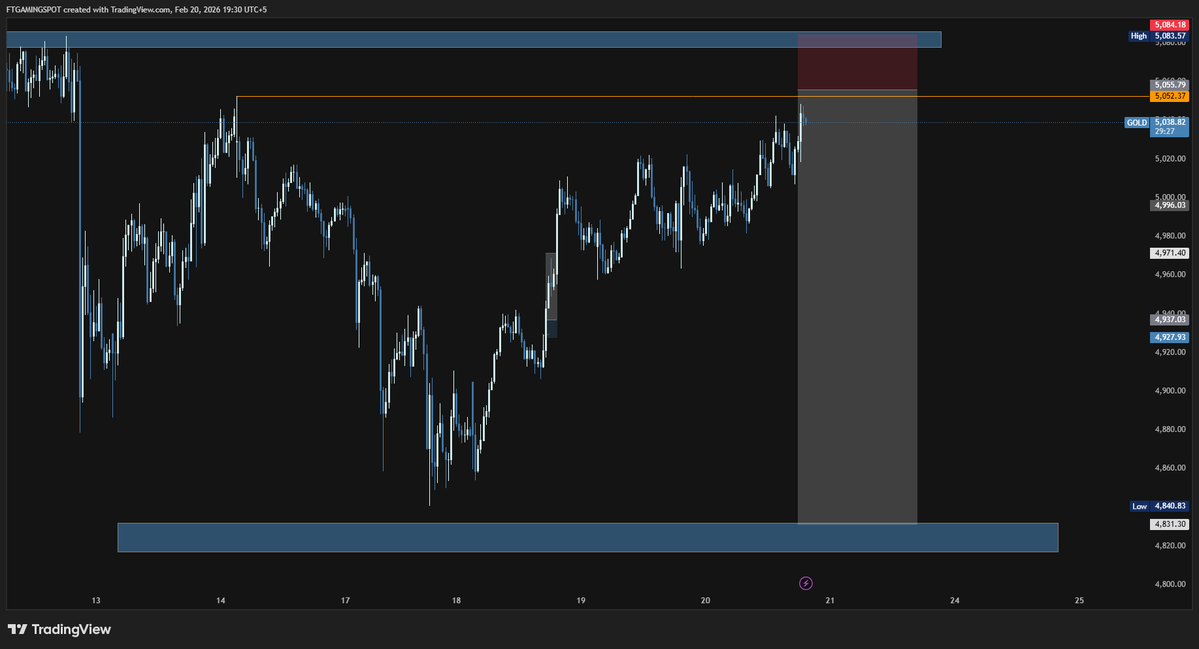Select the 4,996.03 price label
This screenshot has width=1199, height=649.
click(x=1170, y=205)
